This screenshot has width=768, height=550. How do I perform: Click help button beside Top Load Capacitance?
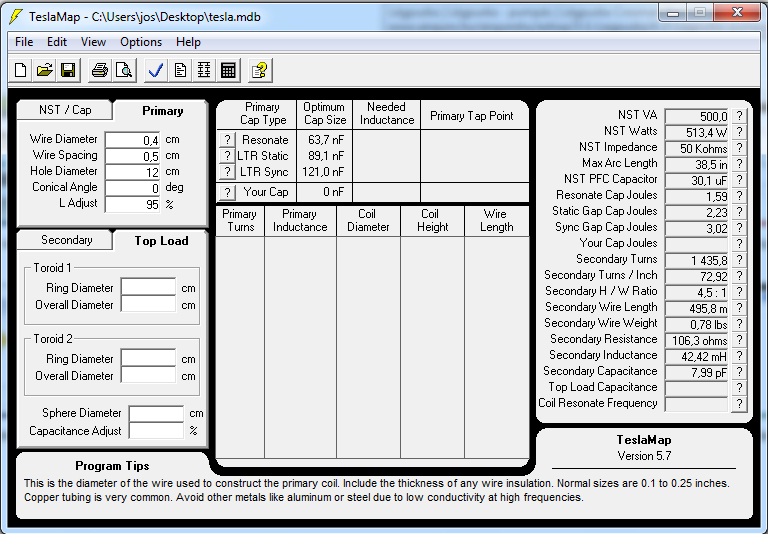739,388
